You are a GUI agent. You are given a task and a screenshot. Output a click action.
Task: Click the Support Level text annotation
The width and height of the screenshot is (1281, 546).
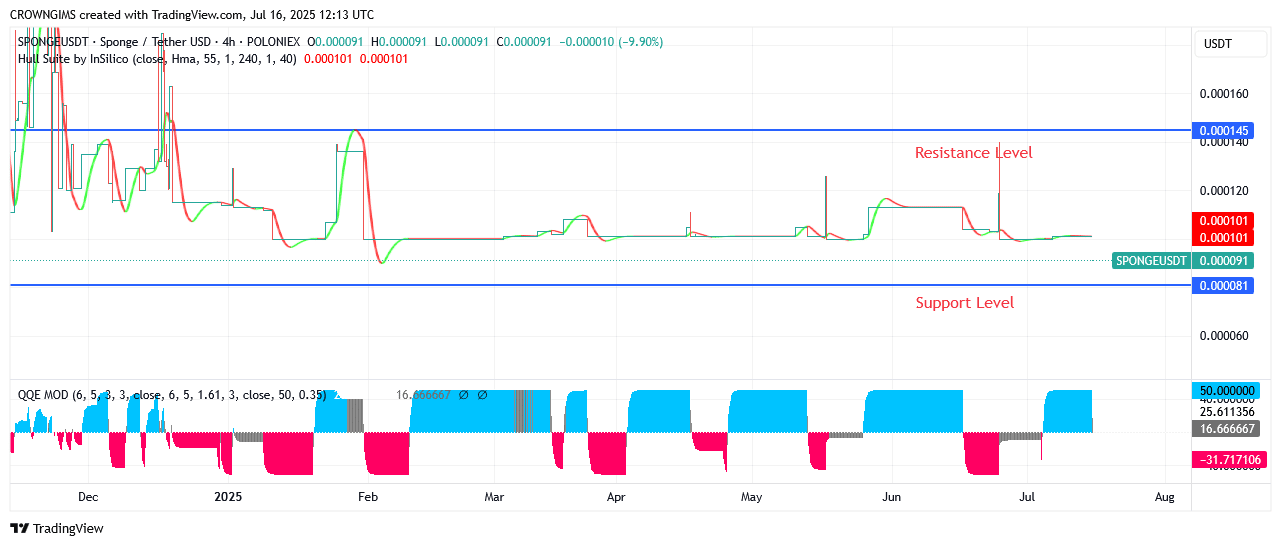(964, 303)
